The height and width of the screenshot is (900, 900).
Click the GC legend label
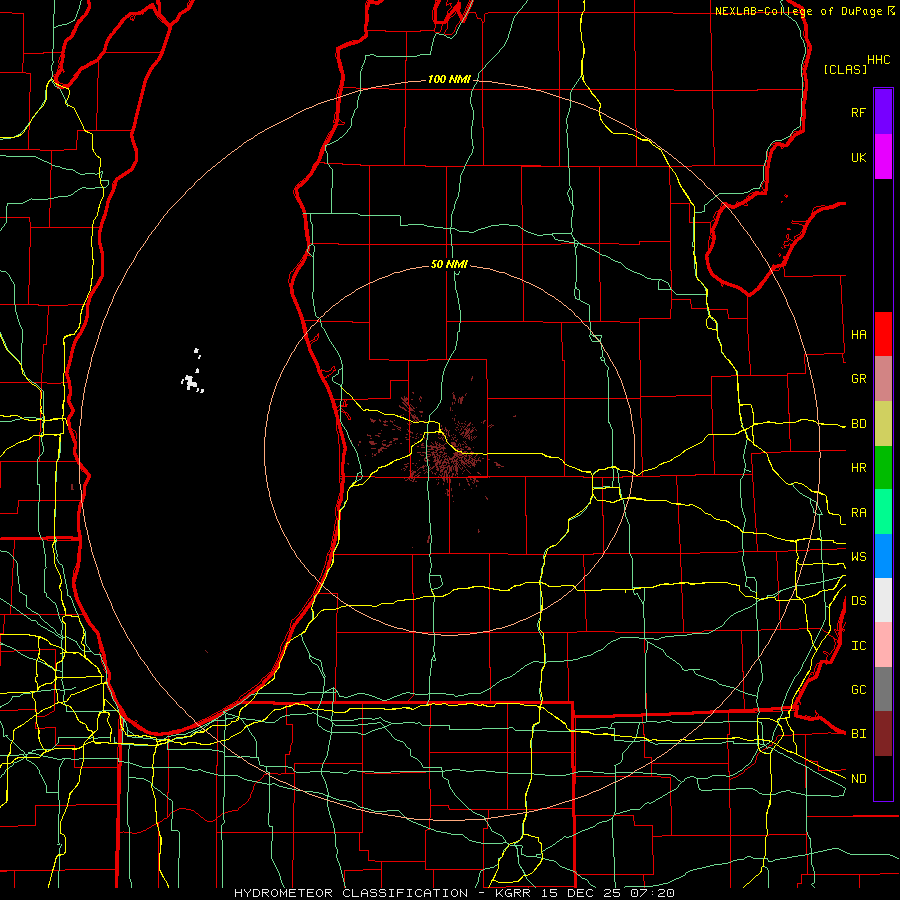click(x=858, y=690)
